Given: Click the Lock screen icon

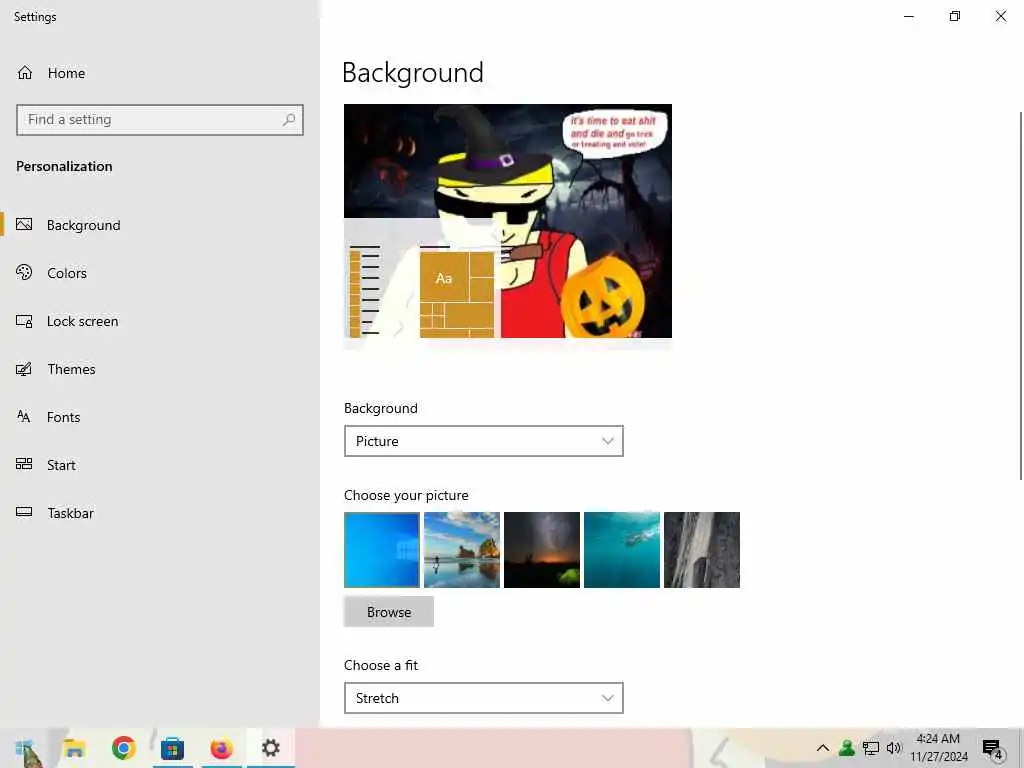Looking at the screenshot, I should tap(24, 321).
